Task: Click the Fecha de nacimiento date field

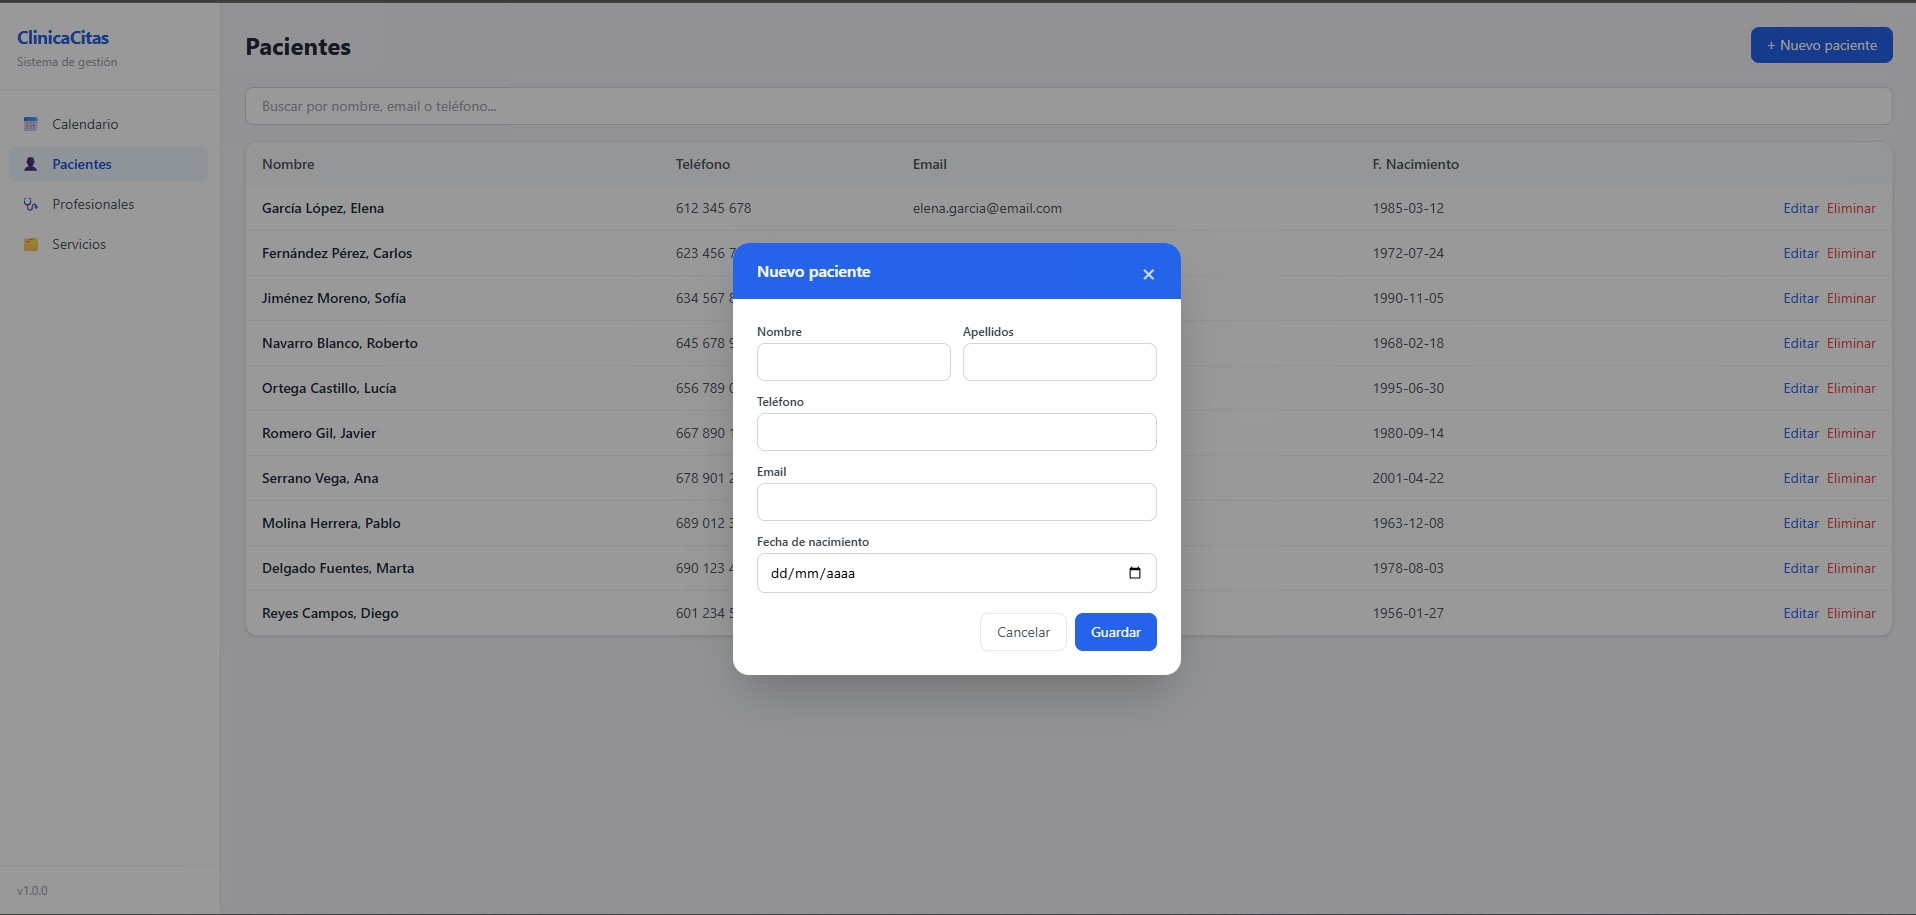Action: pyautogui.click(x=956, y=573)
